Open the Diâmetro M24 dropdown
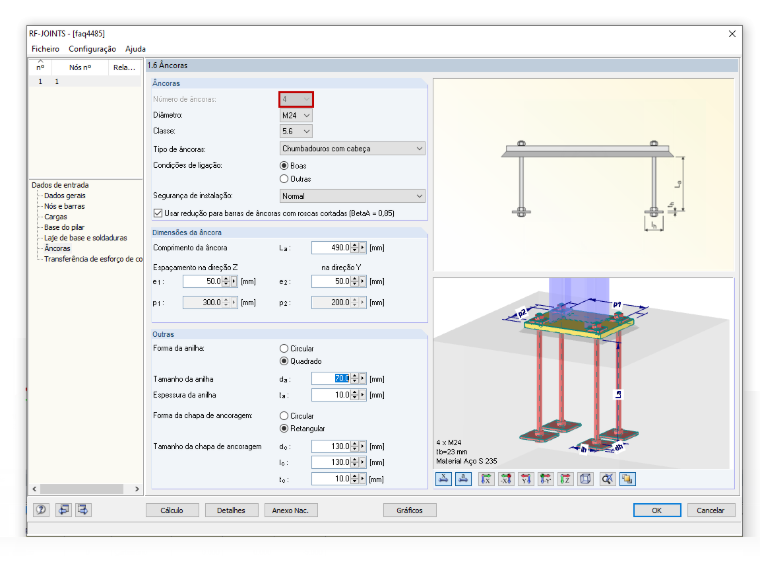 pyautogui.click(x=296, y=115)
